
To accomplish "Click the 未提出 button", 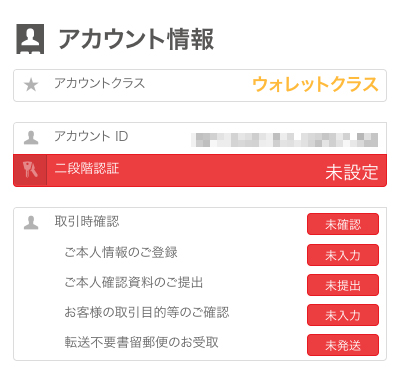I will click(343, 285).
